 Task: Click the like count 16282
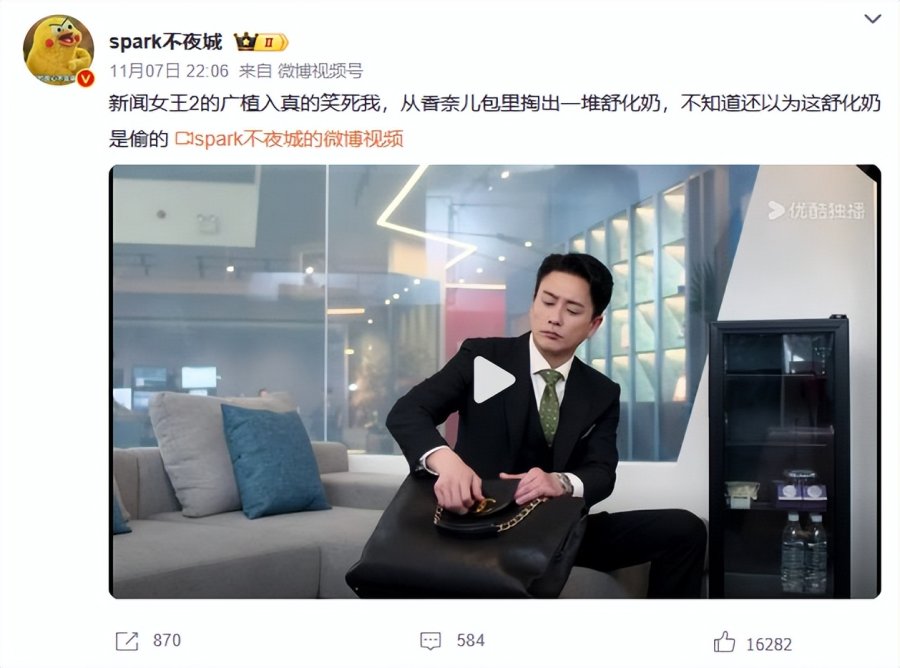point(769,644)
